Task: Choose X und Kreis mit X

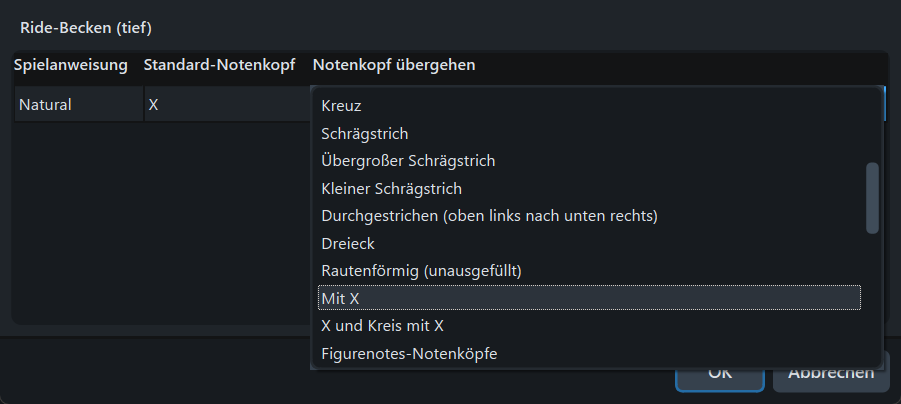Action: tap(382, 325)
